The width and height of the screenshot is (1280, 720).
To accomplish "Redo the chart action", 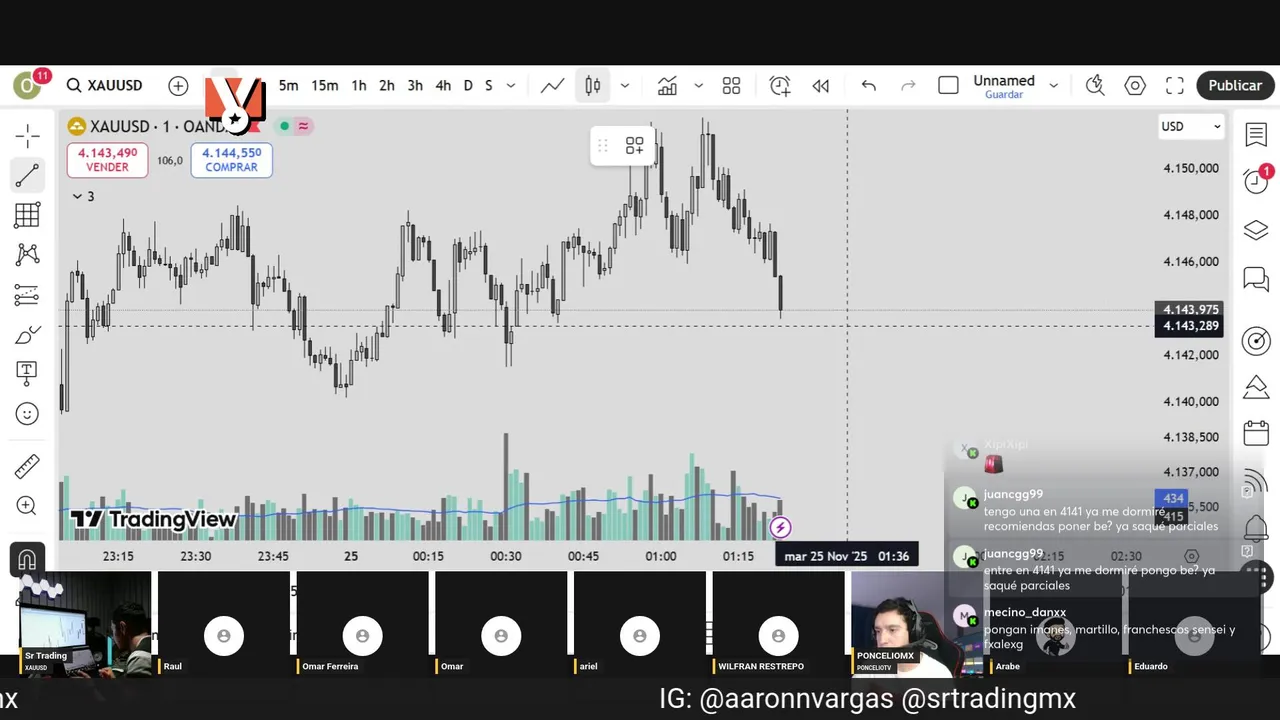I will (x=908, y=85).
